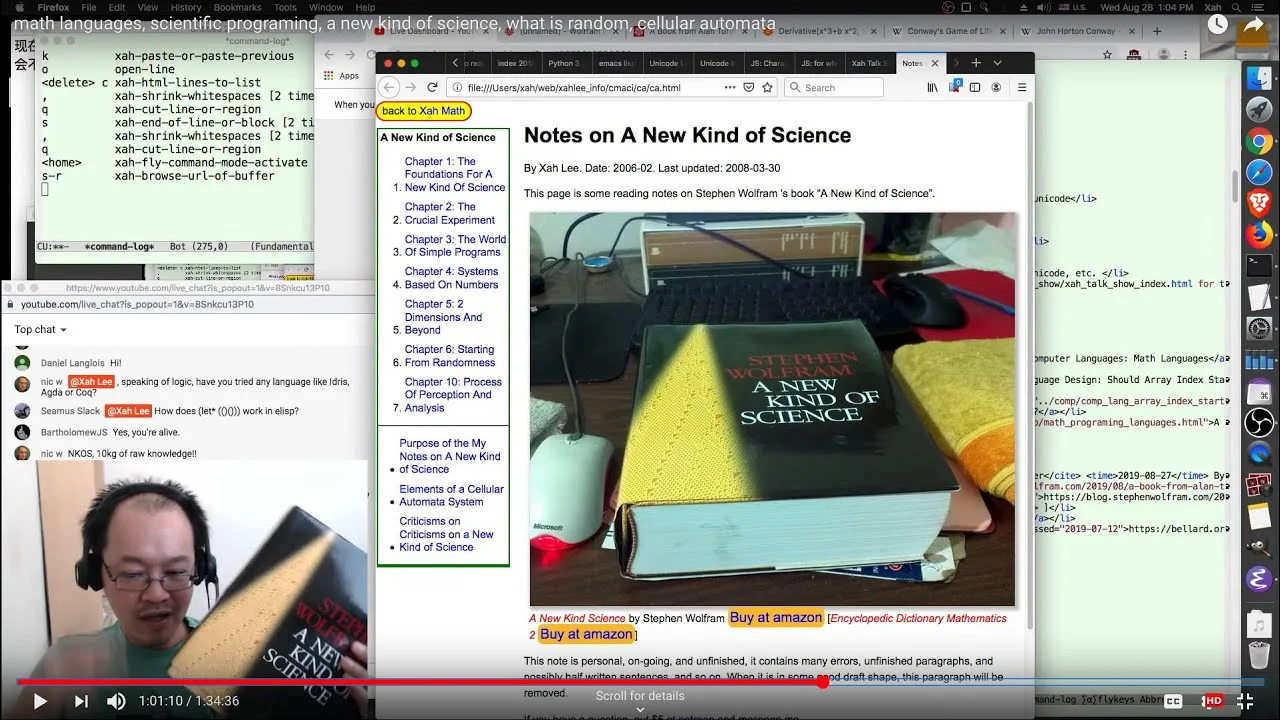Exit fullscreen mode
Viewport: 1280px width, 720px height.
pyautogui.click(x=1246, y=701)
